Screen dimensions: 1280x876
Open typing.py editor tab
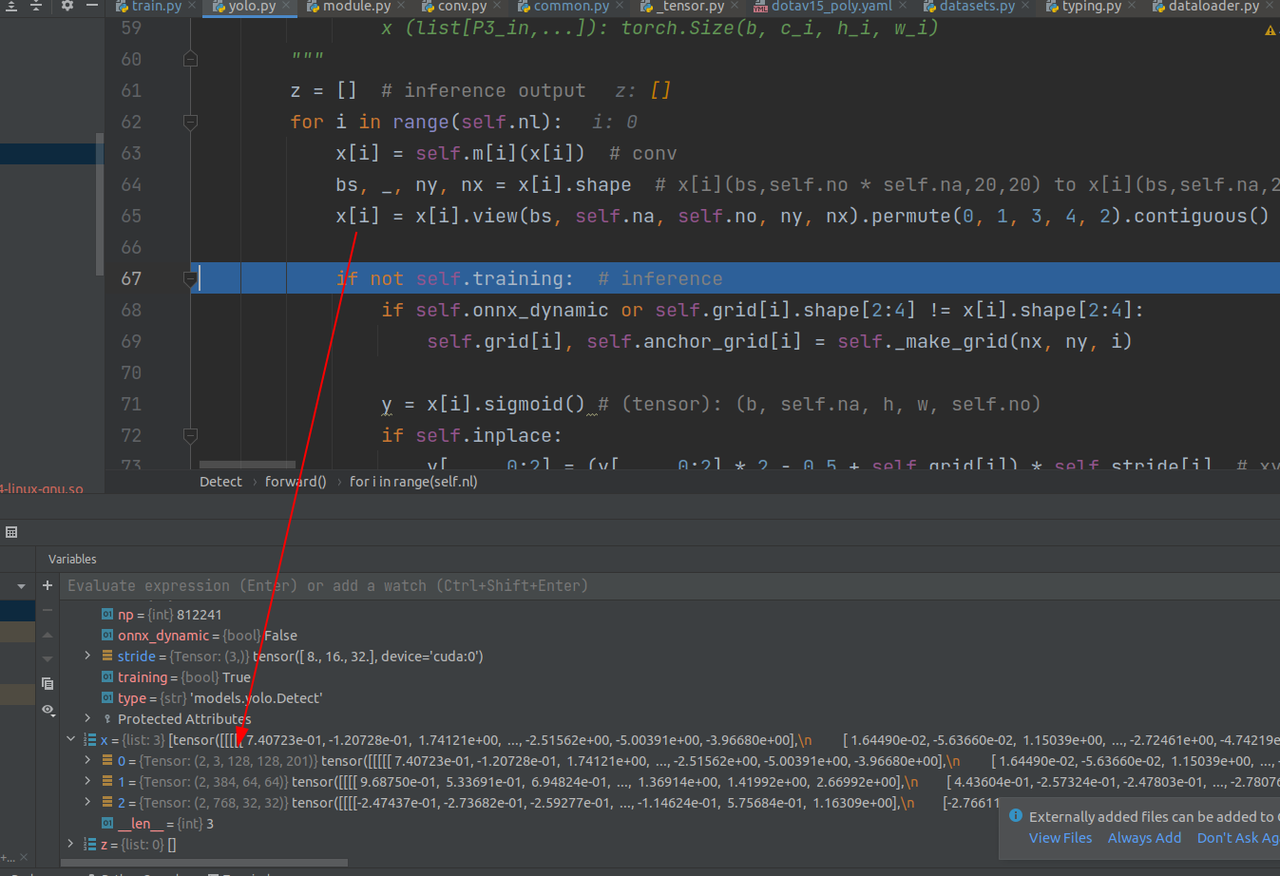pyautogui.click(x=1090, y=6)
